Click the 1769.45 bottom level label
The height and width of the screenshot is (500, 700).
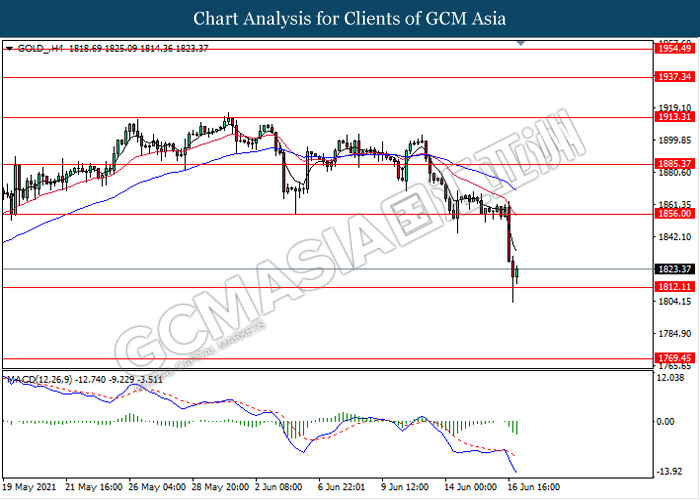pyautogui.click(x=675, y=358)
